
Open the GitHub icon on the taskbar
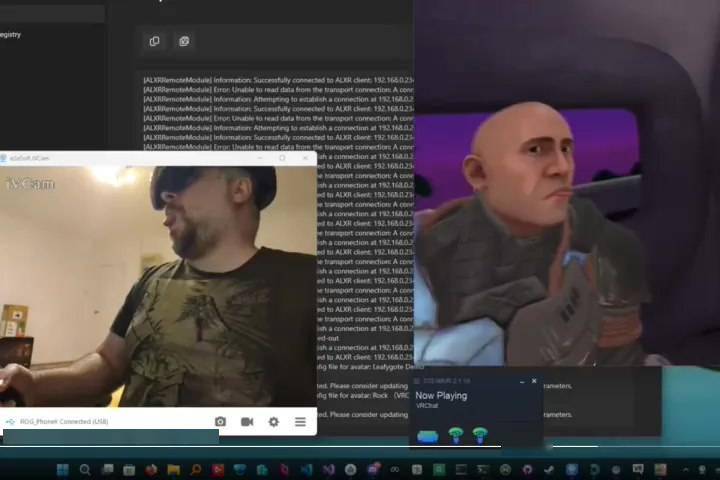click(527, 469)
